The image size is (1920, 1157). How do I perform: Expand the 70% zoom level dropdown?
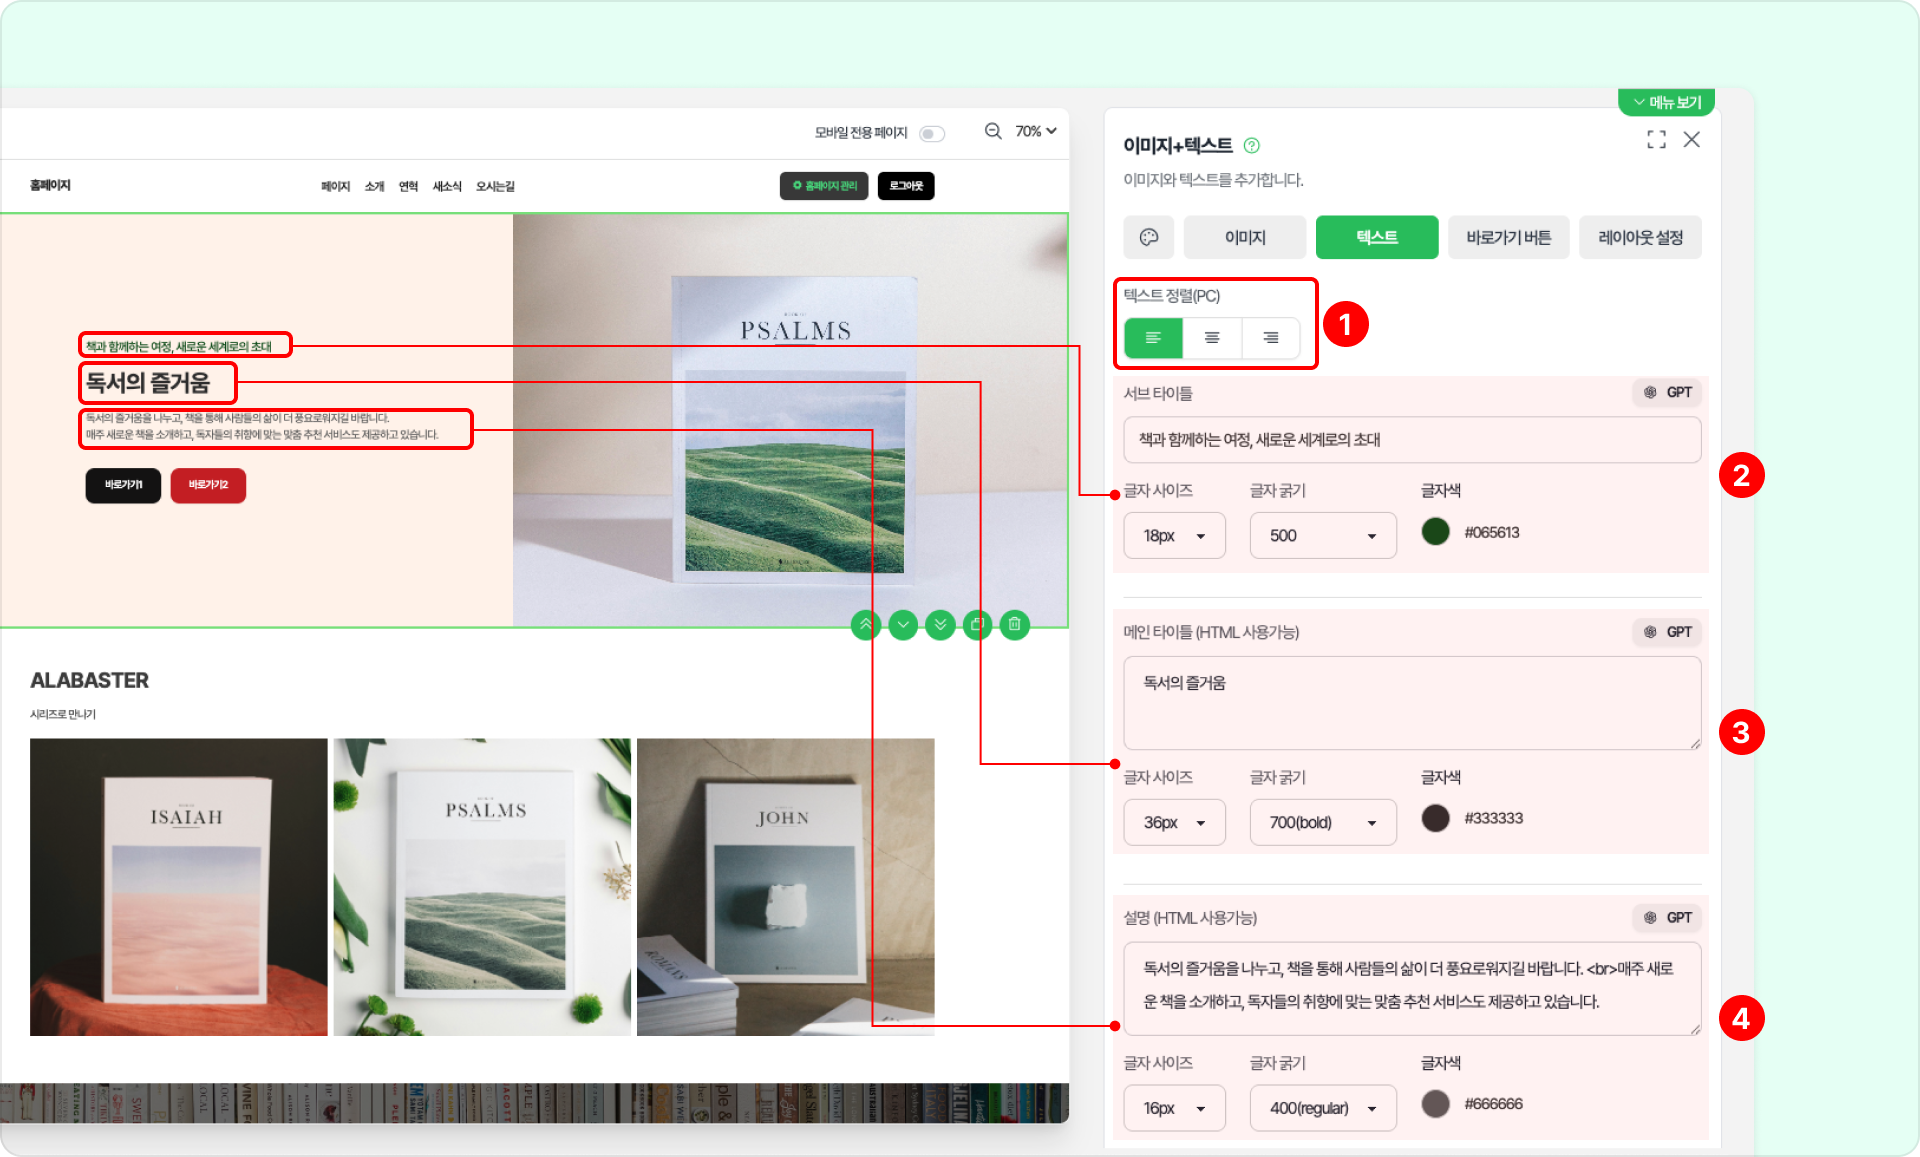(x=1036, y=131)
